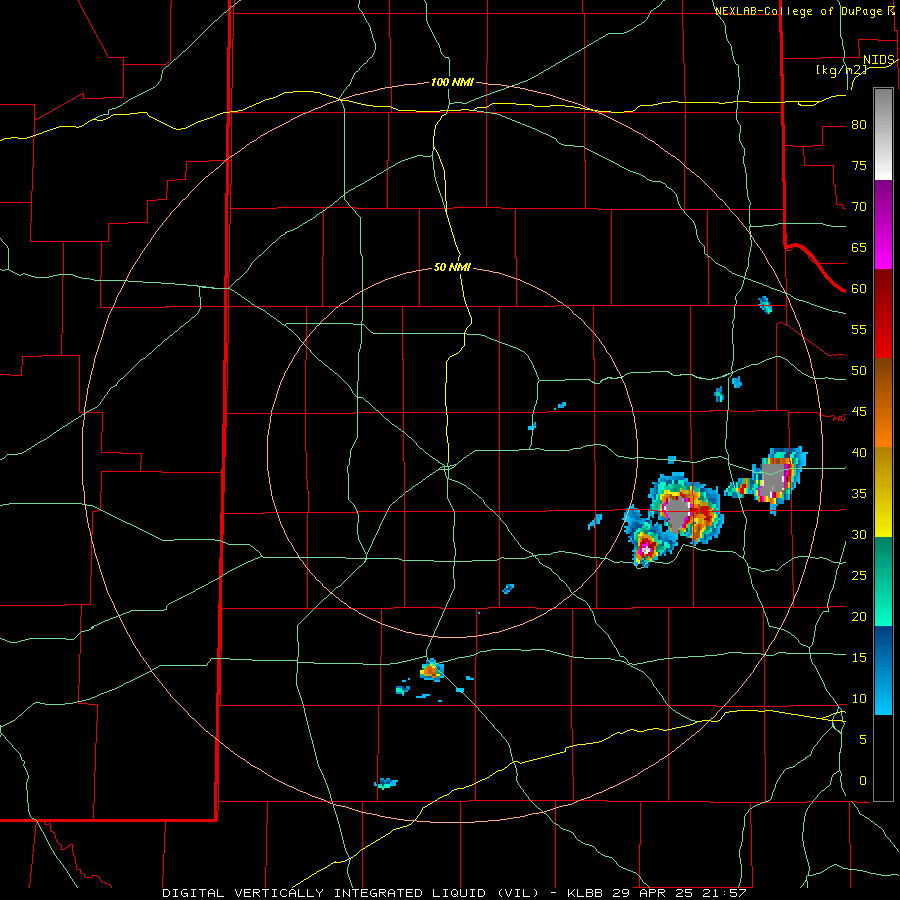The width and height of the screenshot is (900, 900).
Task: Select the 60 value on the VIL scale
Action: 859,289
